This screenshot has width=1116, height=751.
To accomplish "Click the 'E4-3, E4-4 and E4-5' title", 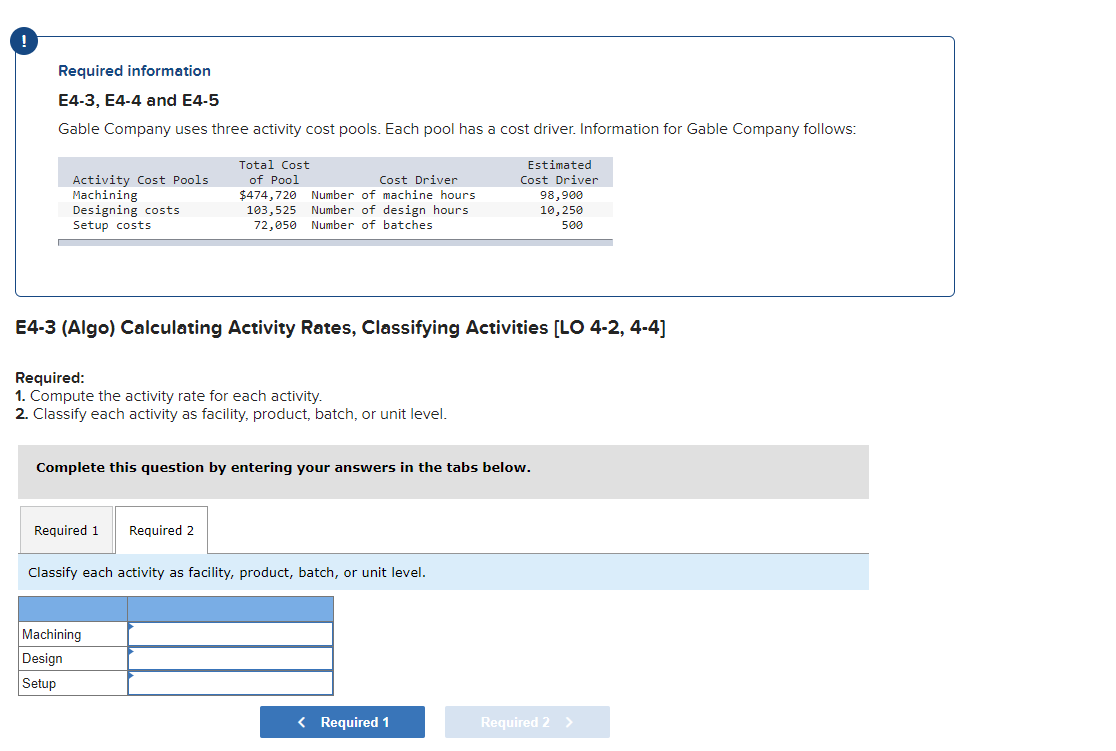I will (x=139, y=100).
